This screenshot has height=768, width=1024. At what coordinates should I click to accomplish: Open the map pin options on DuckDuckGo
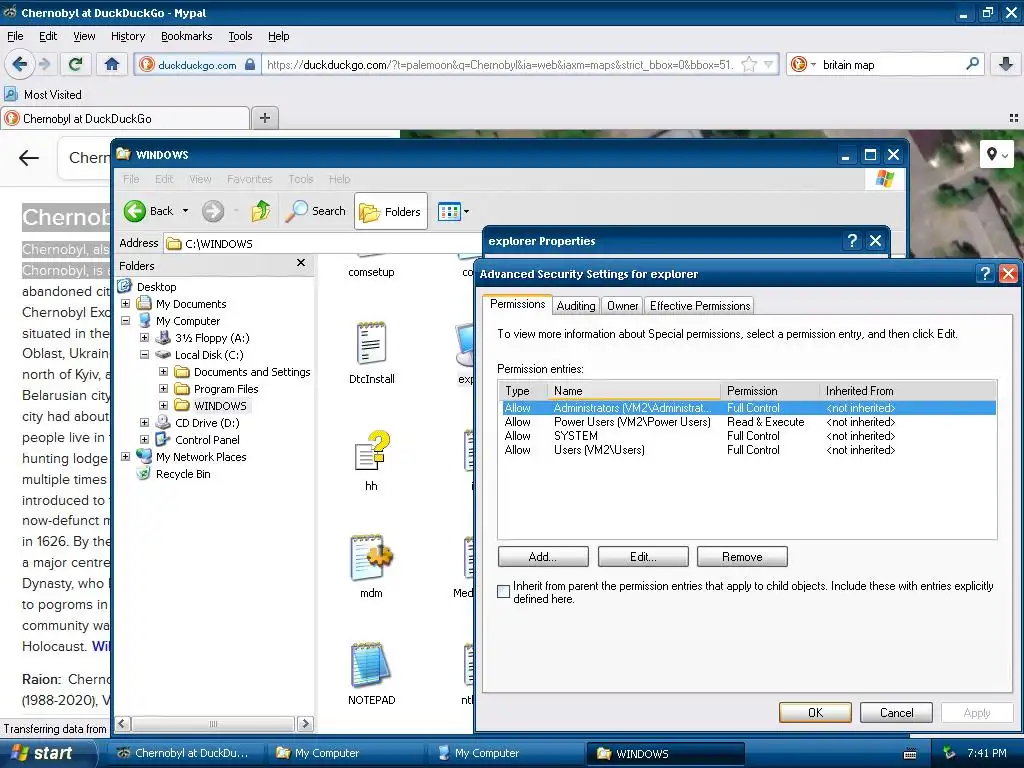click(997, 155)
